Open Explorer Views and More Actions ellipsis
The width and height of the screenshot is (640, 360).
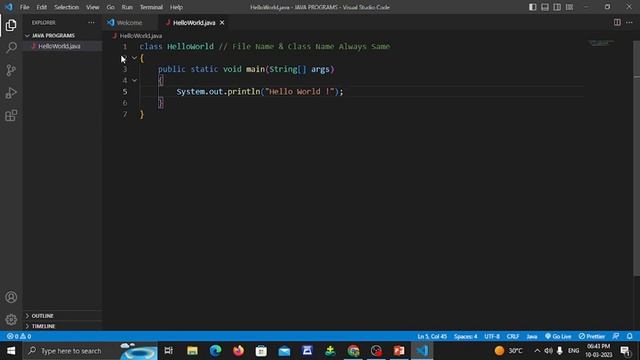click(91, 22)
